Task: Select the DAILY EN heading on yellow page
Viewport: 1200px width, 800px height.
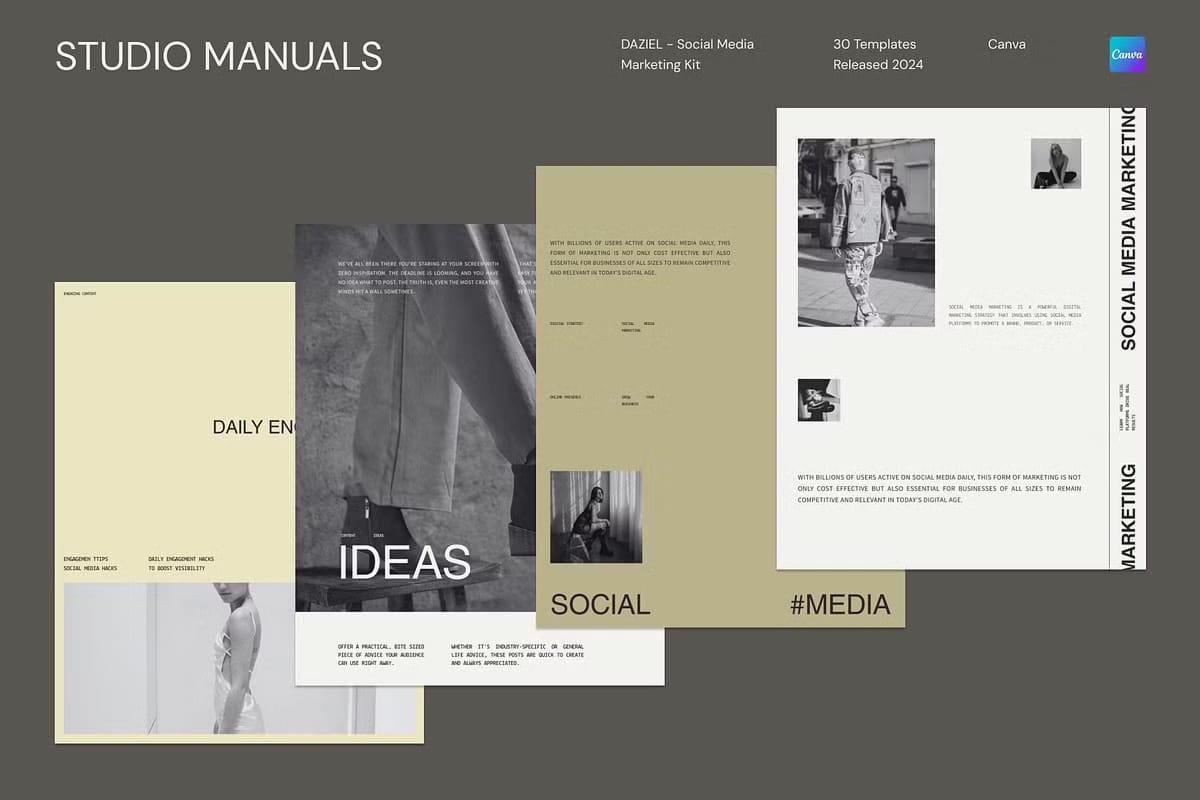Action: click(x=253, y=427)
